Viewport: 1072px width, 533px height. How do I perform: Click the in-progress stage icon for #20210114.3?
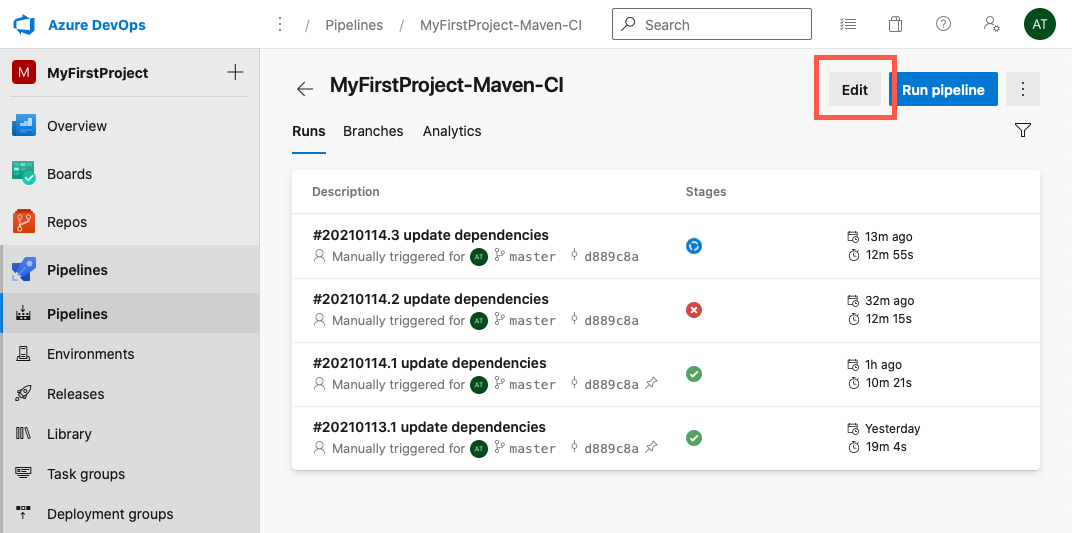[694, 246]
